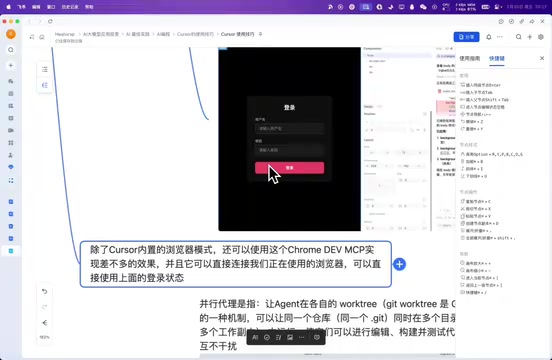This screenshot has width=552, height=360.
Task: Go forward with the browser forward arrow
Action: [x=39, y=21]
